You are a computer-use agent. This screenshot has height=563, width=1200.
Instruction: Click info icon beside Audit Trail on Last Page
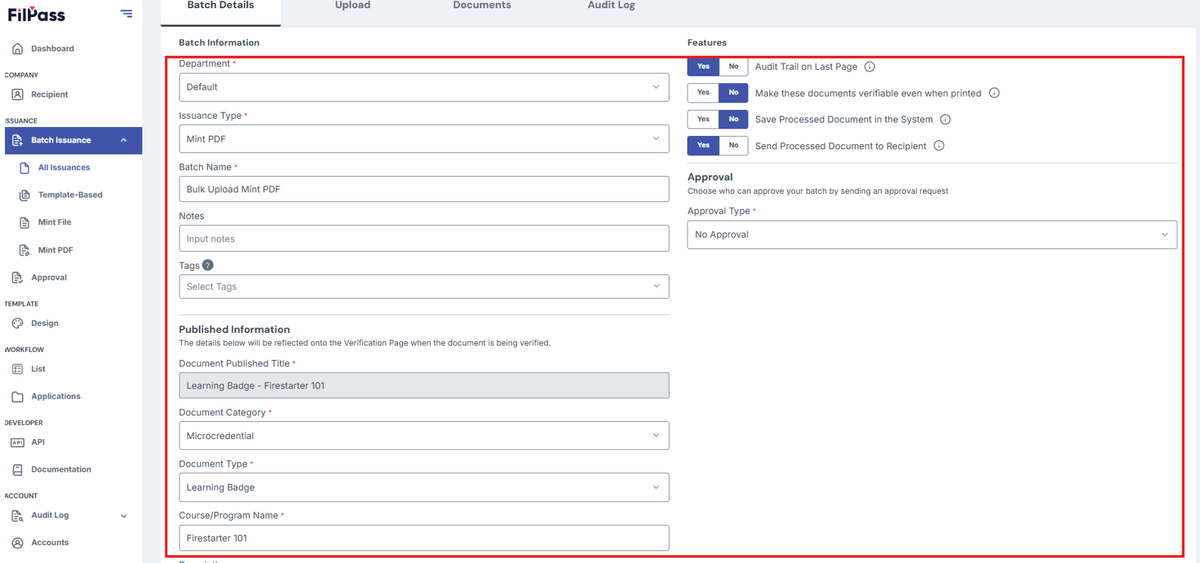870,67
